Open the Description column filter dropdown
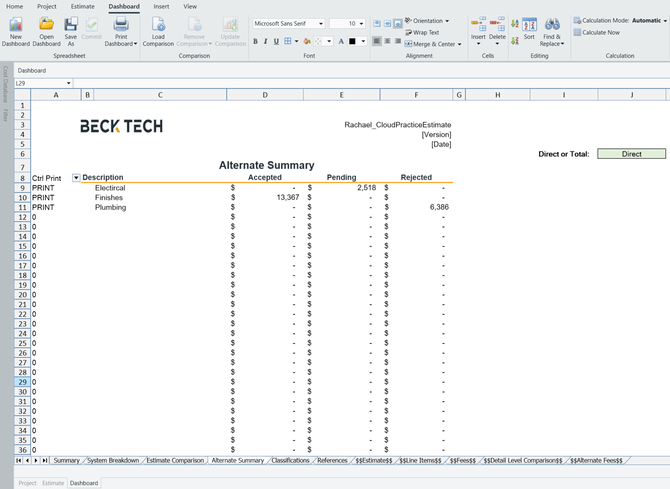The height and width of the screenshot is (489, 670). point(76,178)
